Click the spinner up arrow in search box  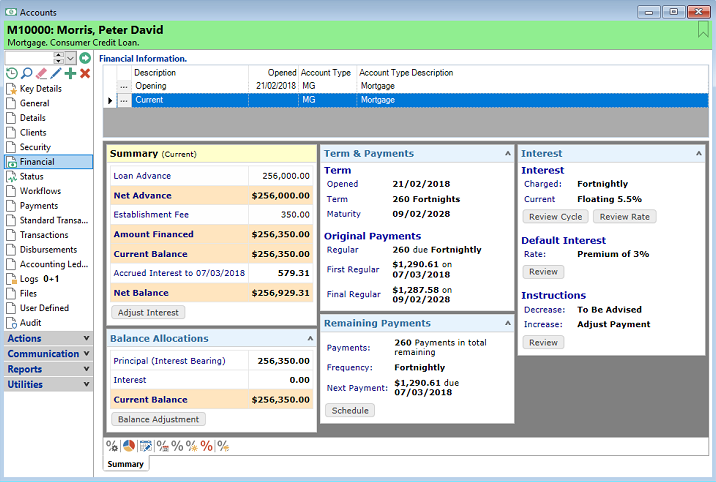coord(59,55)
